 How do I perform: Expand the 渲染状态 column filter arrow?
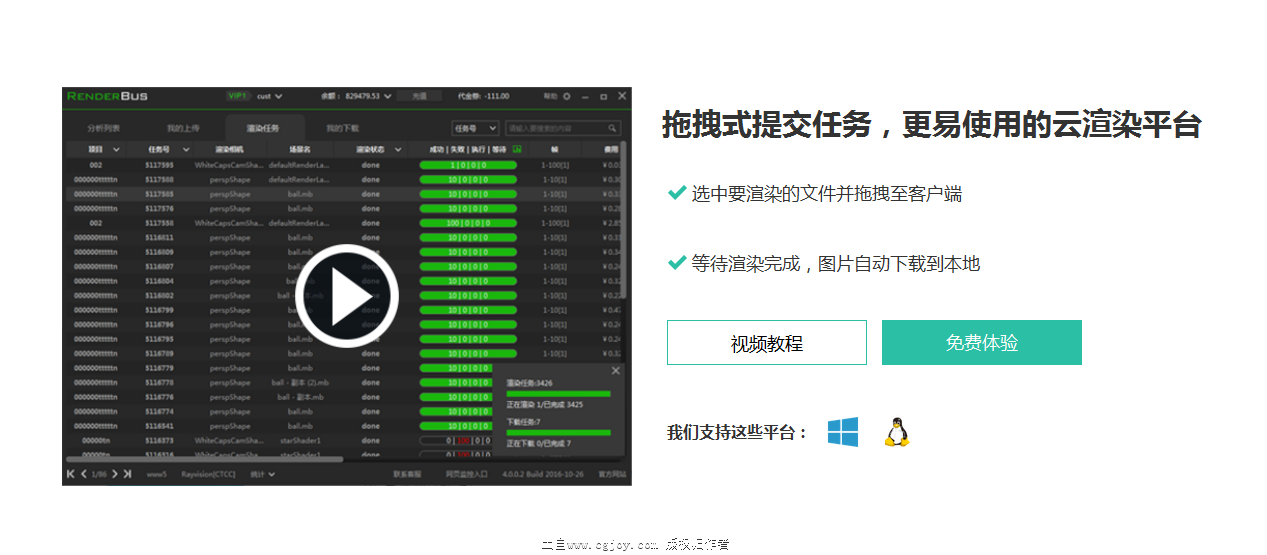point(398,149)
